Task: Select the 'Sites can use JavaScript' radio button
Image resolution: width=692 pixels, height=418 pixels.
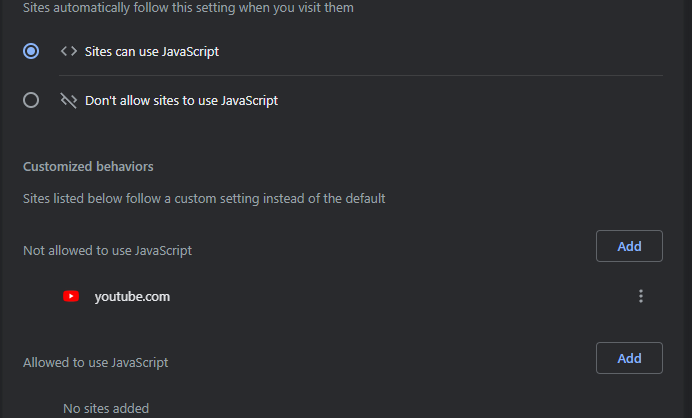Action: coord(31,51)
